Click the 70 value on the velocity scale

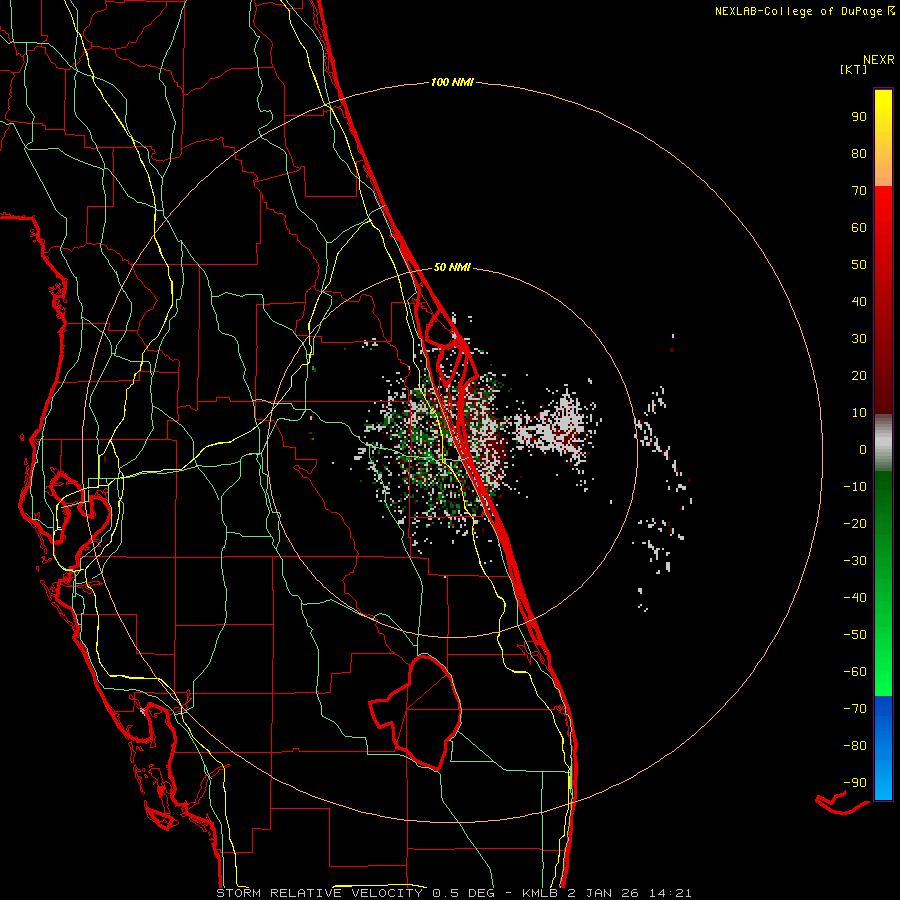859,191
